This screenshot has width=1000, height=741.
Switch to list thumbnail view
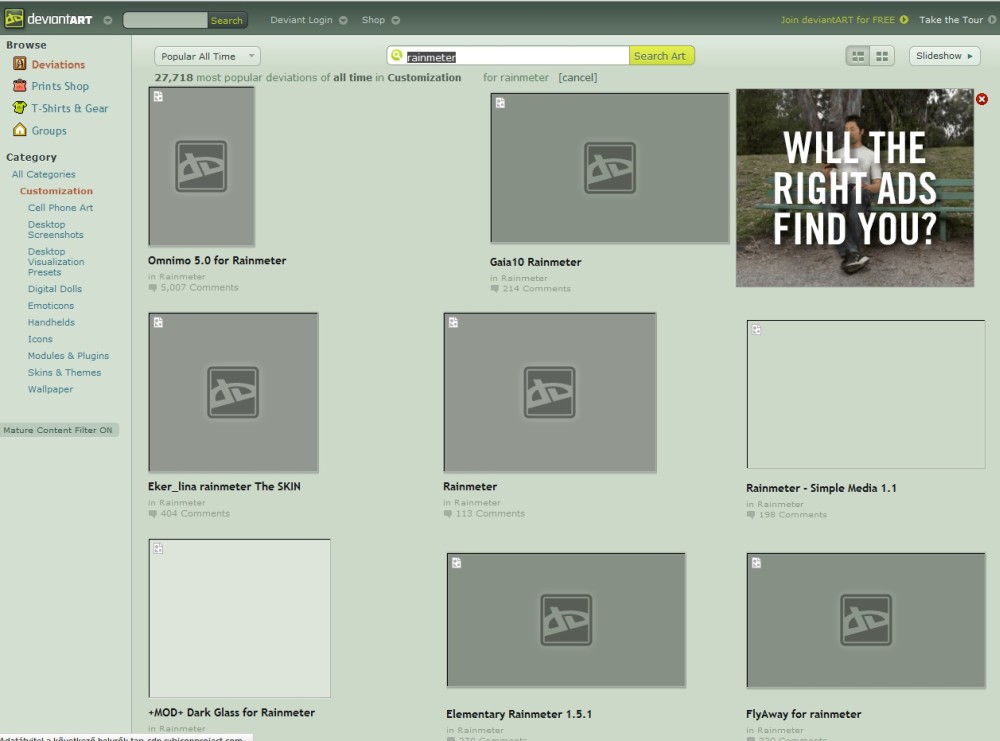858,56
